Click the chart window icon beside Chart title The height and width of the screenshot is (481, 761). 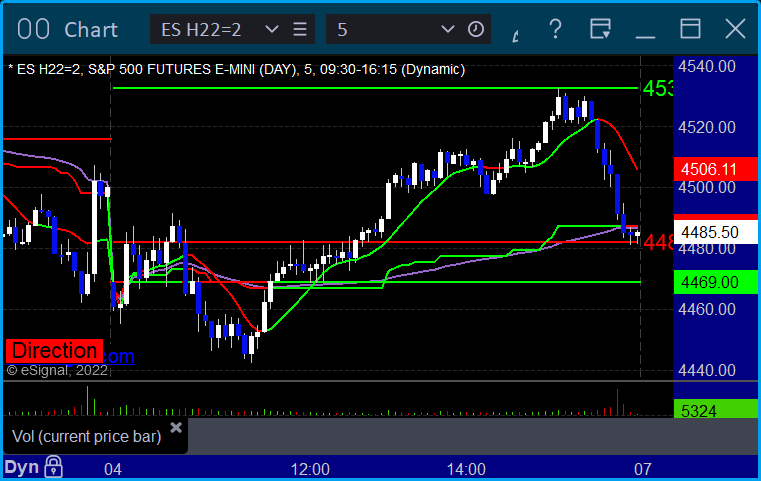(33, 29)
